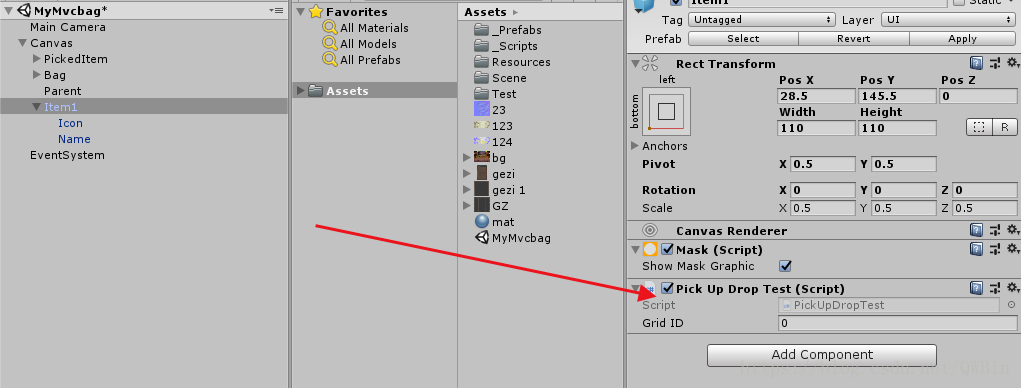This screenshot has width=1021, height=388.
Task: Collapse the MyMvcbag* scene foldout
Action: pyautogui.click(x=8, y=11)
